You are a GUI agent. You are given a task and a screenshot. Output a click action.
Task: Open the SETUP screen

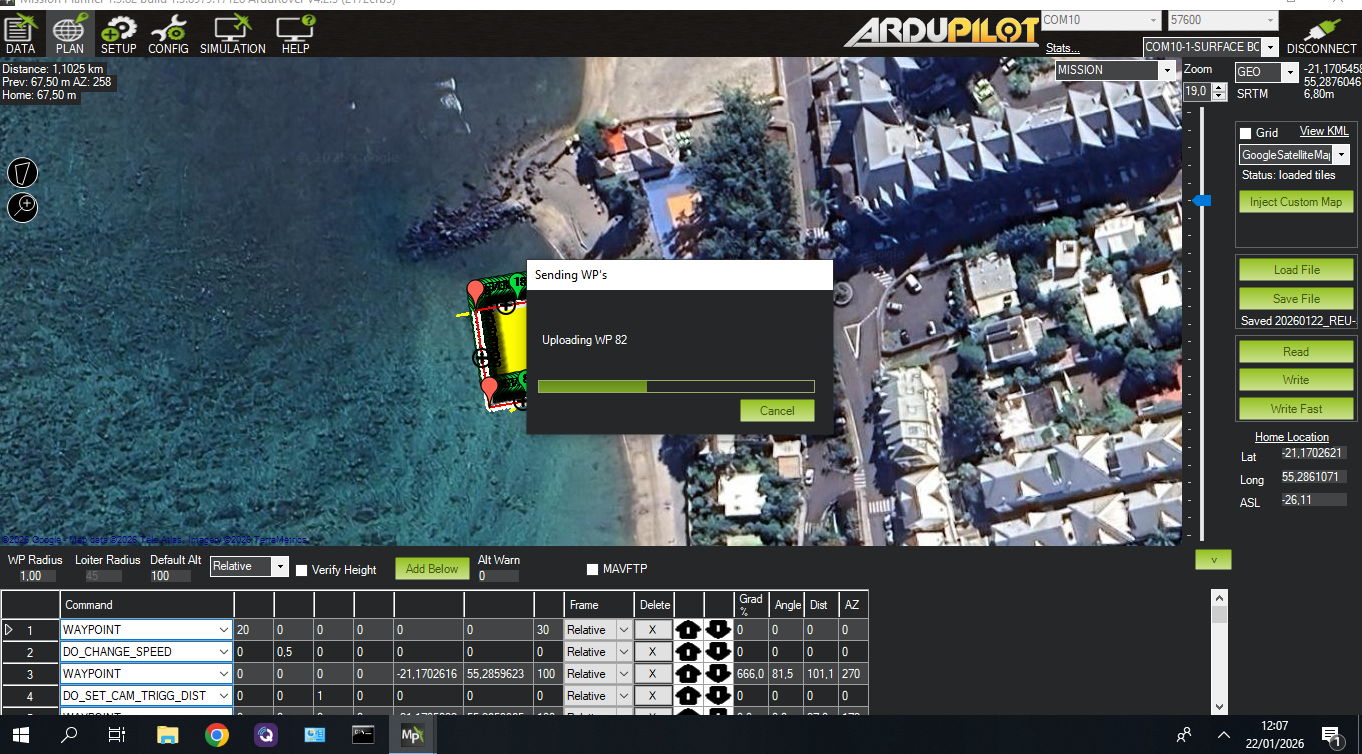point(119,34)
